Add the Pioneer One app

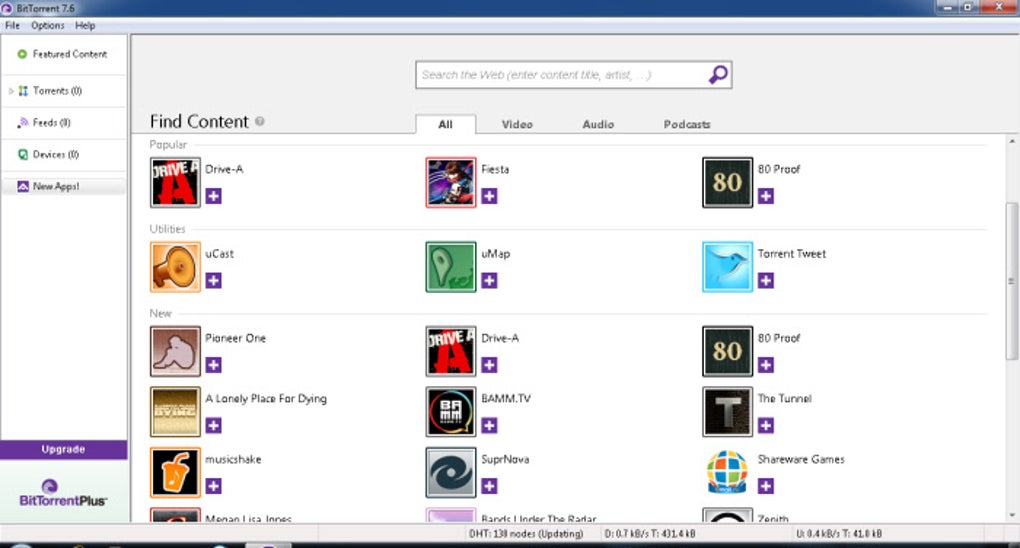(213, 365)
